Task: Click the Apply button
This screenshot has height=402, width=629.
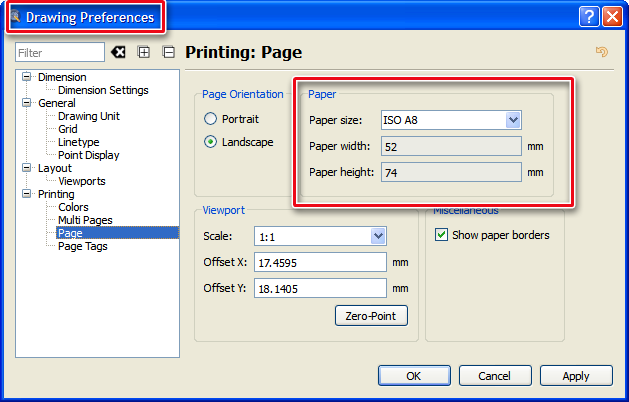Action: tap(575, 376)
